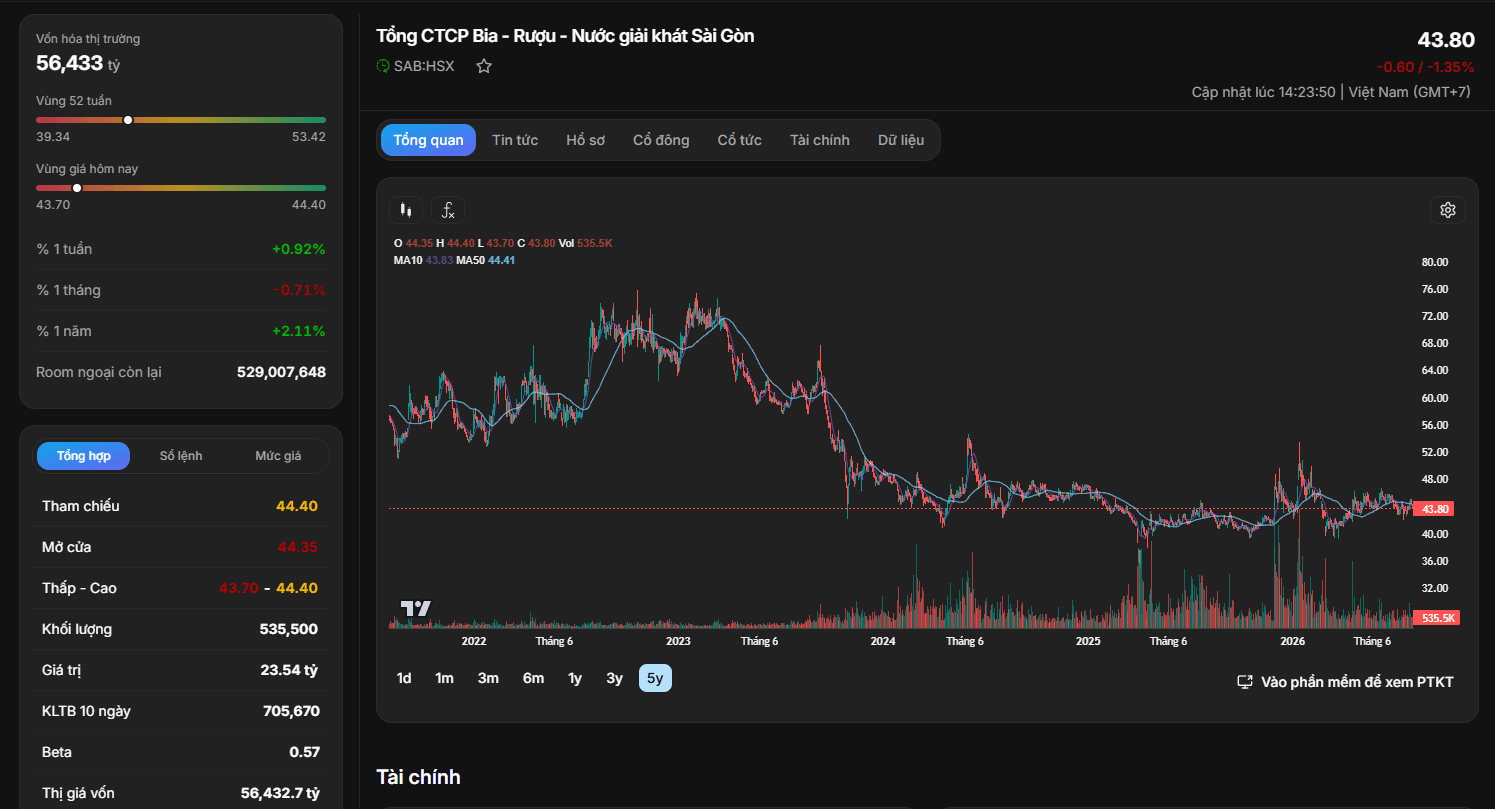Viewport: 1495px width, 809px height.
Task: Go to the Cổ đông tab
Action: pyautogui.click(x=661, y=140)
